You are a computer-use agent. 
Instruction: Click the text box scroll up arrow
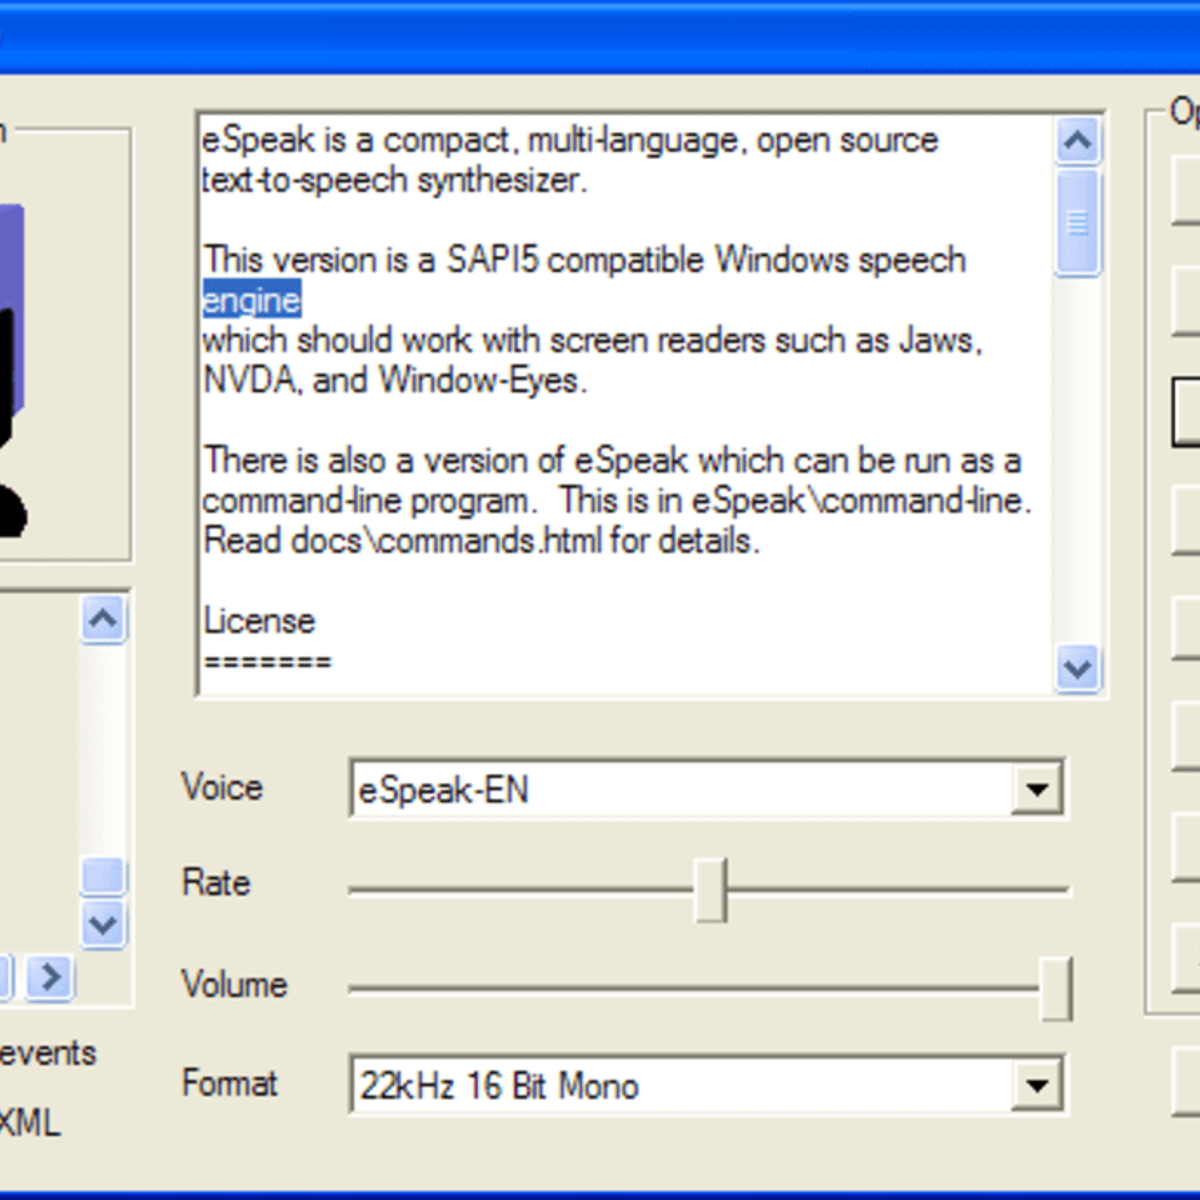tap(1078, 141)
